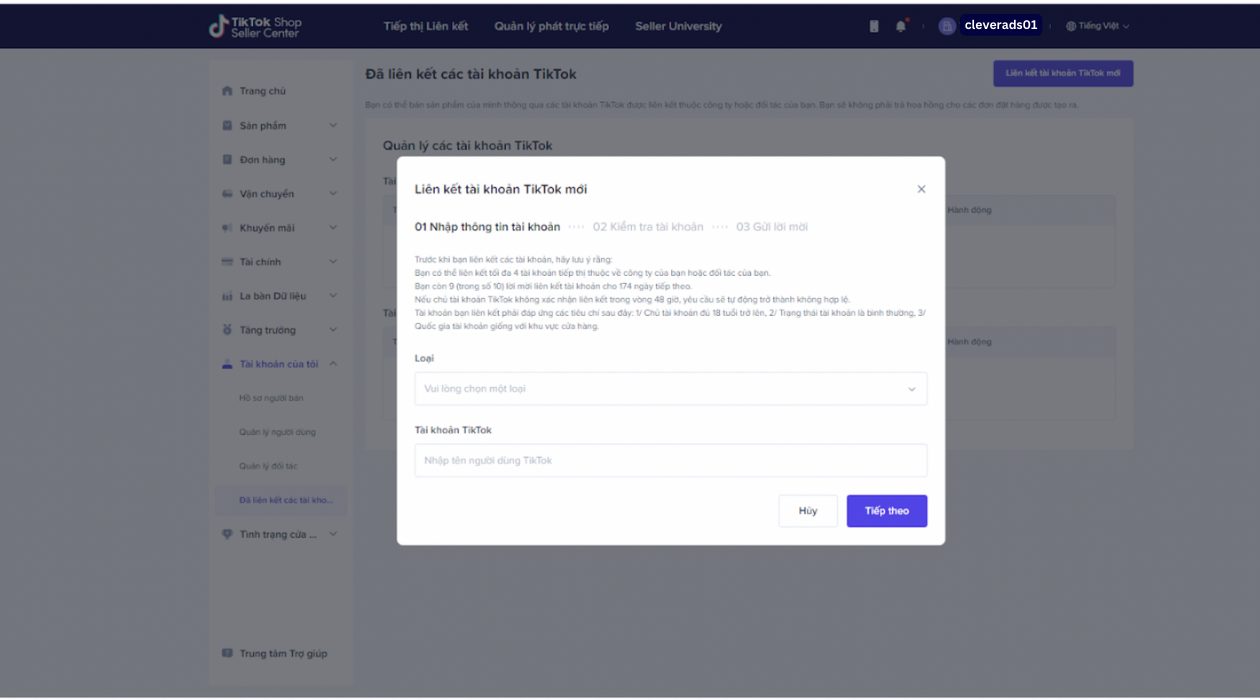Go to Quản lý người dùng
Viewport: 1260px width, 700px height.
coord(277,432)
